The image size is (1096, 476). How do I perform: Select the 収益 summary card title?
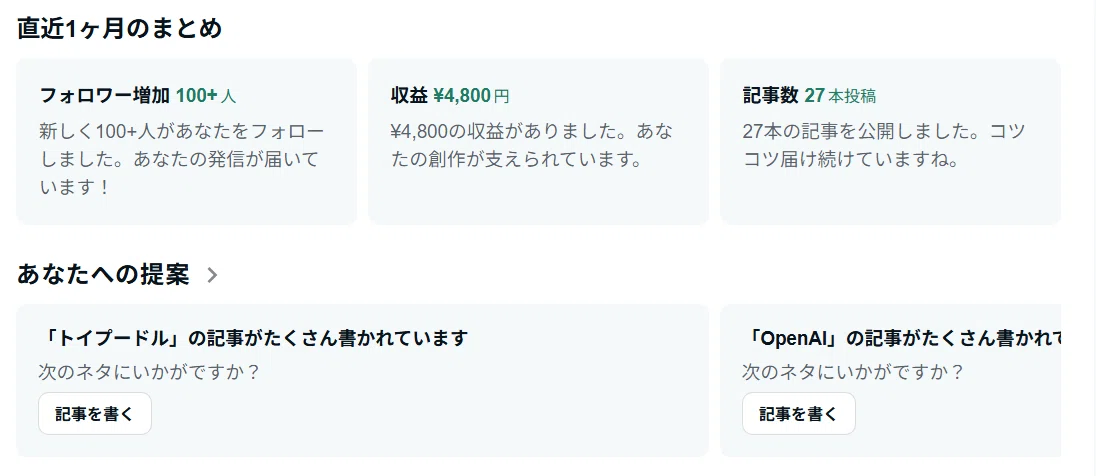coord(410,96)
